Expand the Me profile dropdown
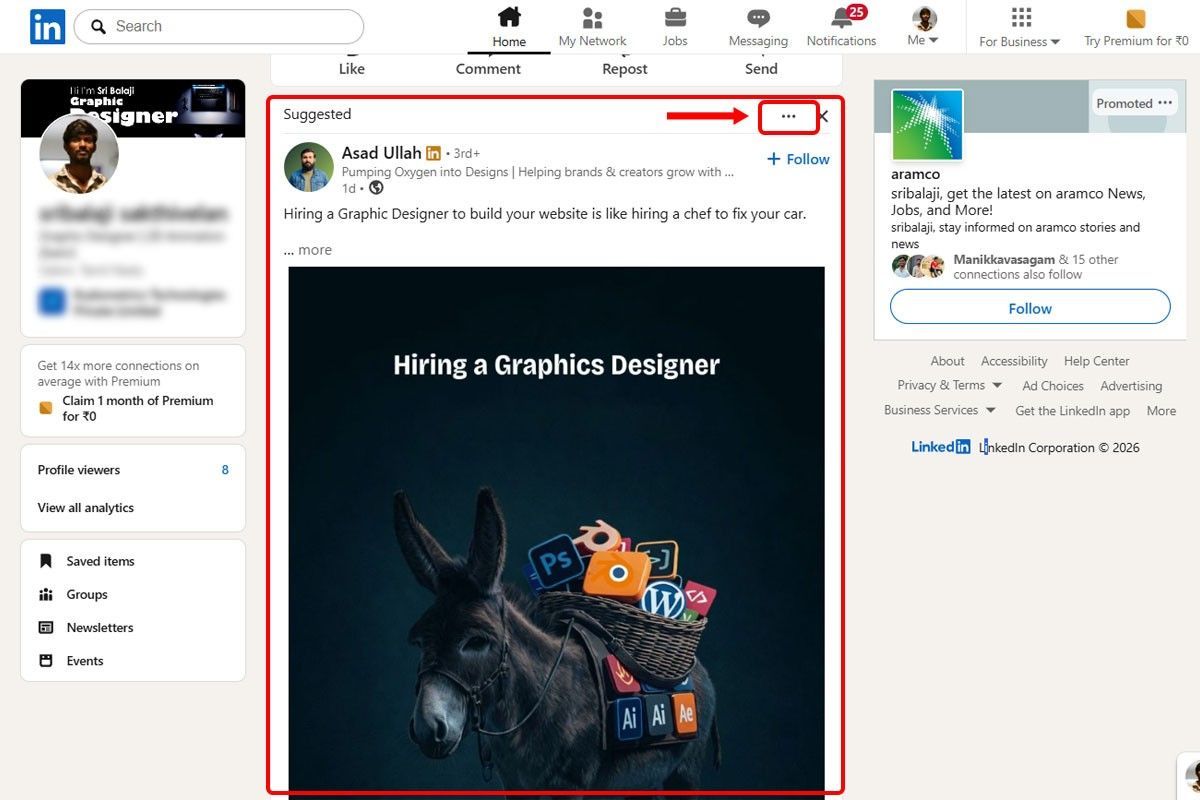This screenshot has width=1200, height=800. pyautogui.click(x=923, y=27)
